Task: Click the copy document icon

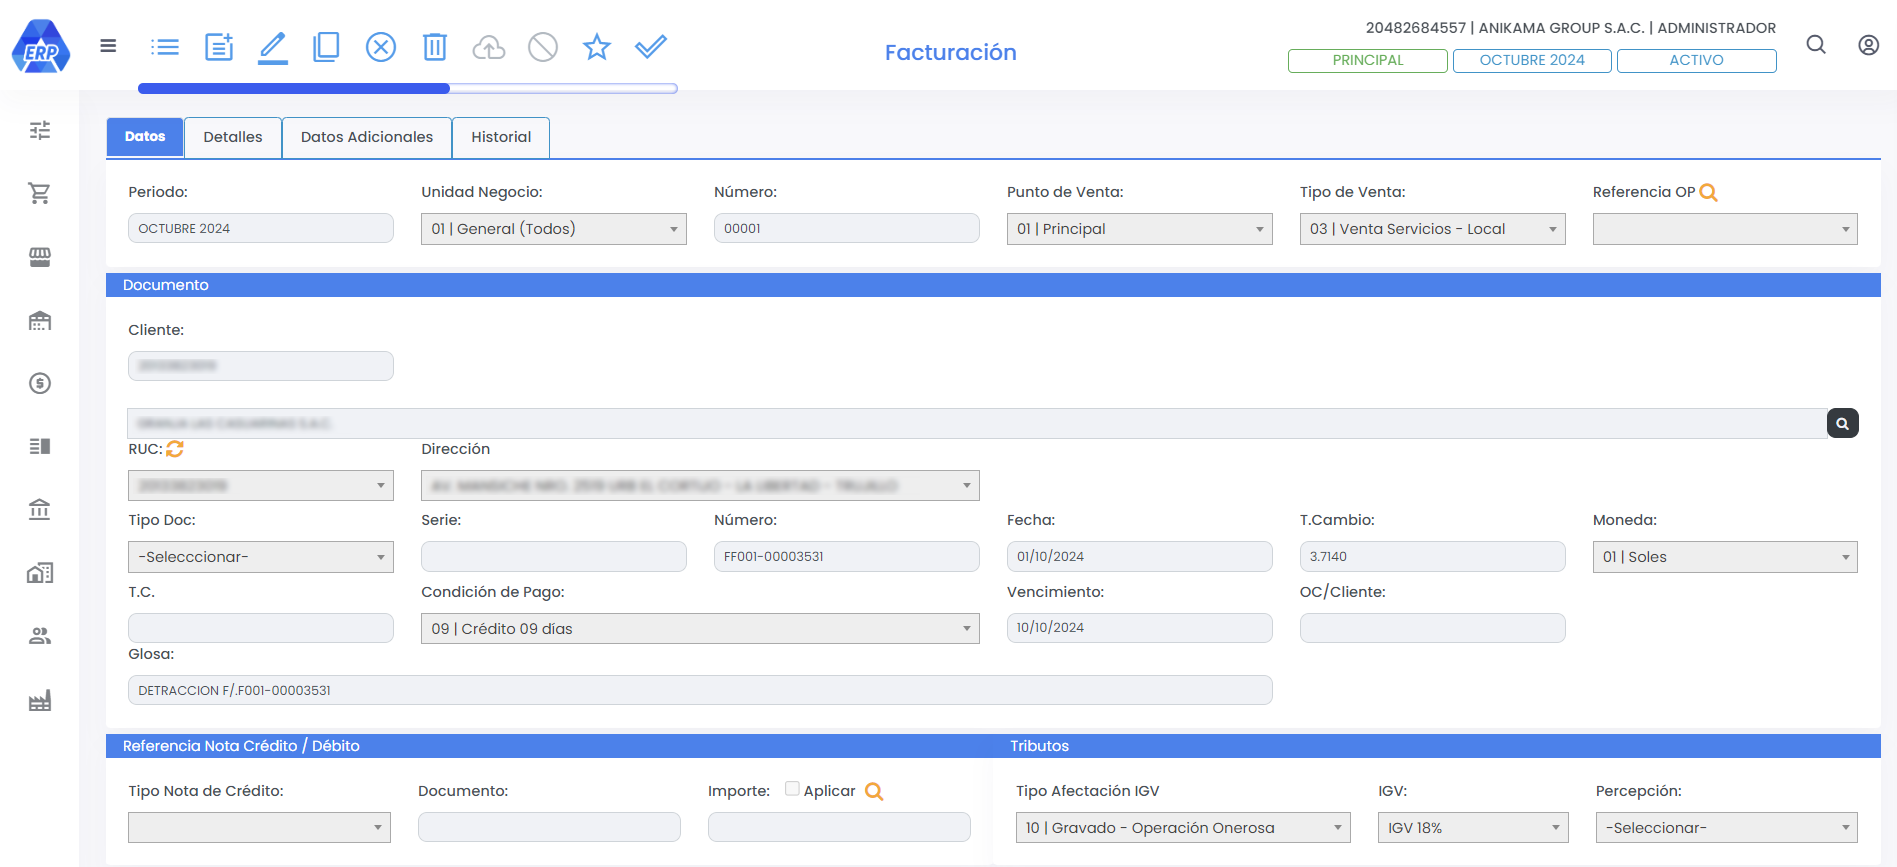Action: pyautogui.click(x=326, y=47)
